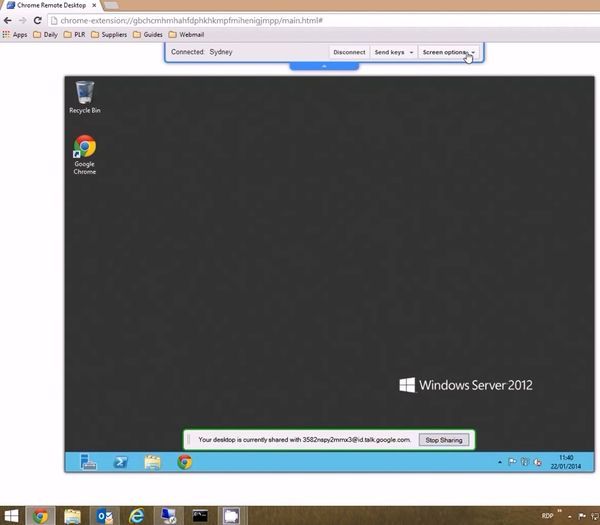
Task: Click the local Windows Start button
Action: pos(10,516)
